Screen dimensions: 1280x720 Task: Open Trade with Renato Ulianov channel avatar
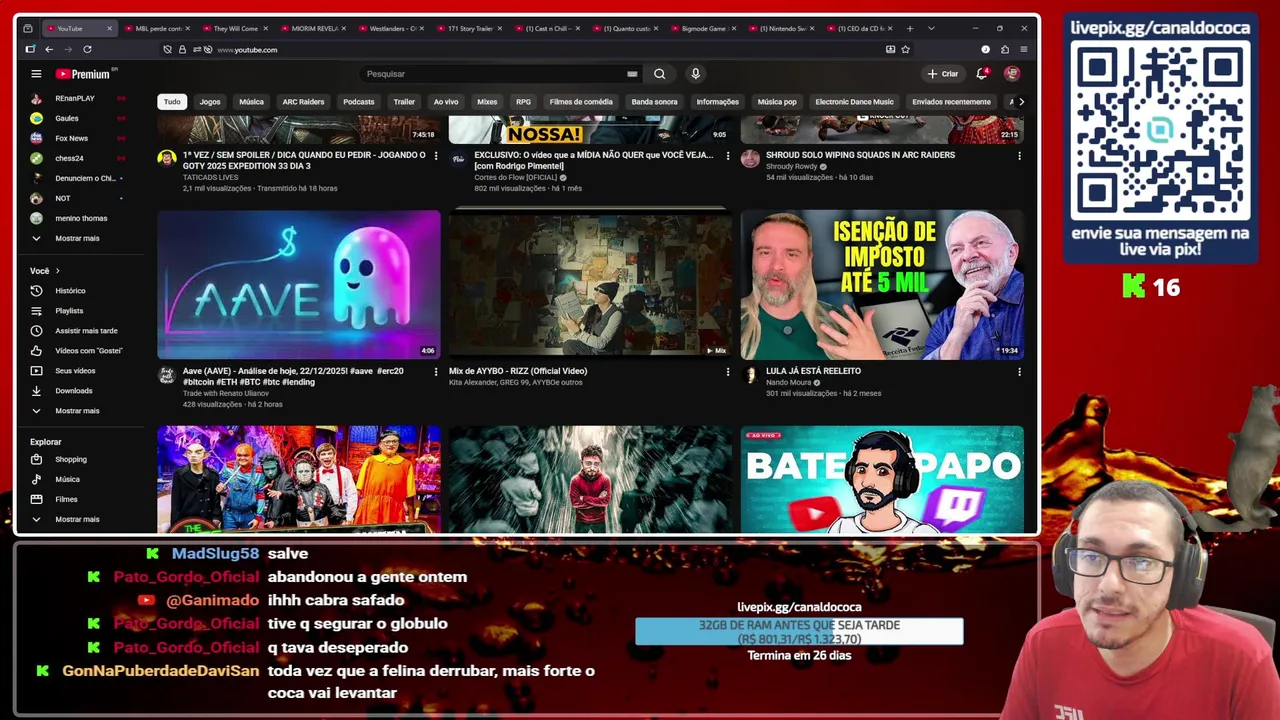click(167, 375)
